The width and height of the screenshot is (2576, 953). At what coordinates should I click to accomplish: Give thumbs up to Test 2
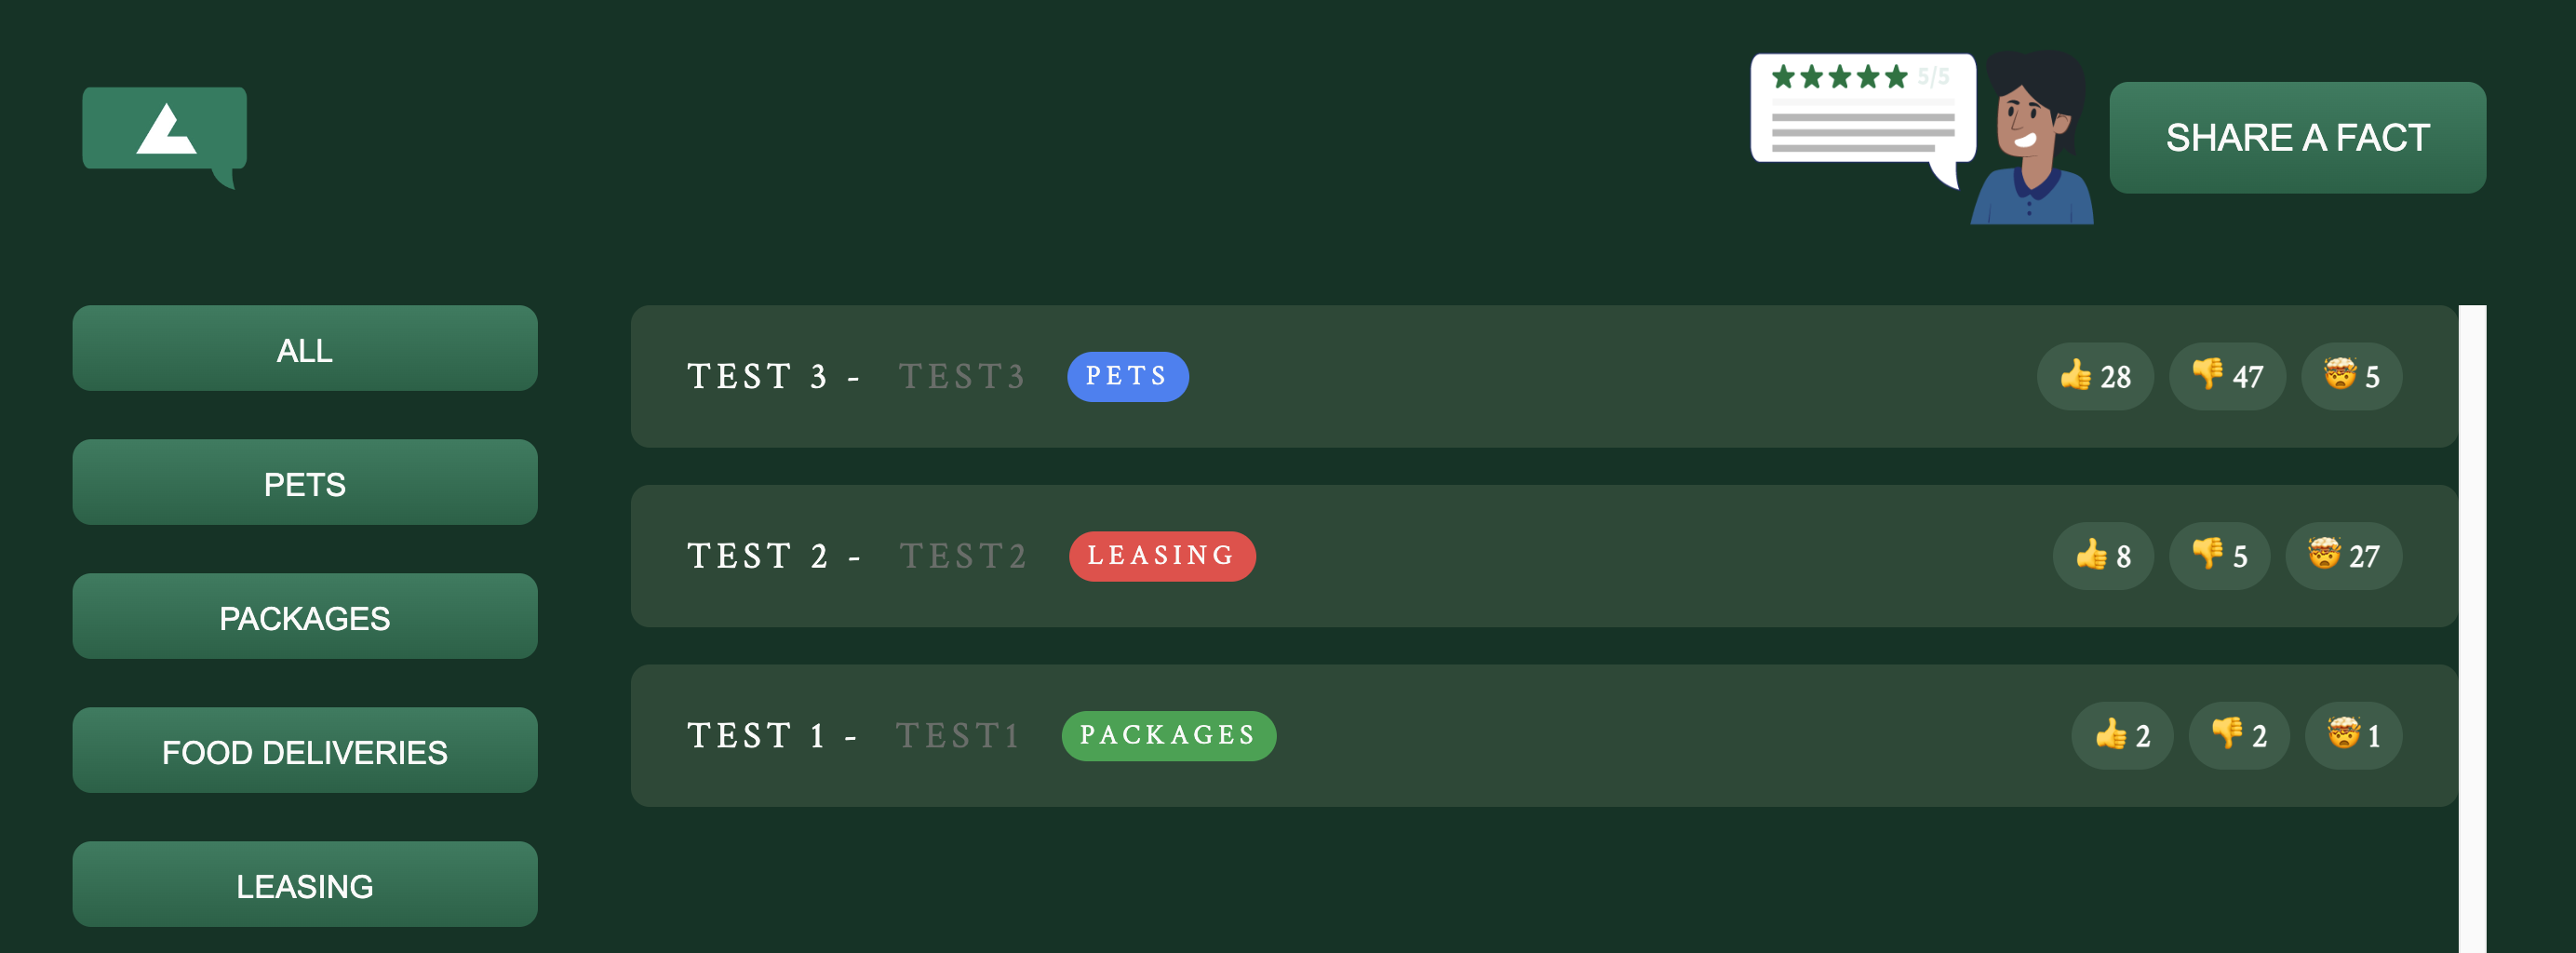tap(2102, 556)
